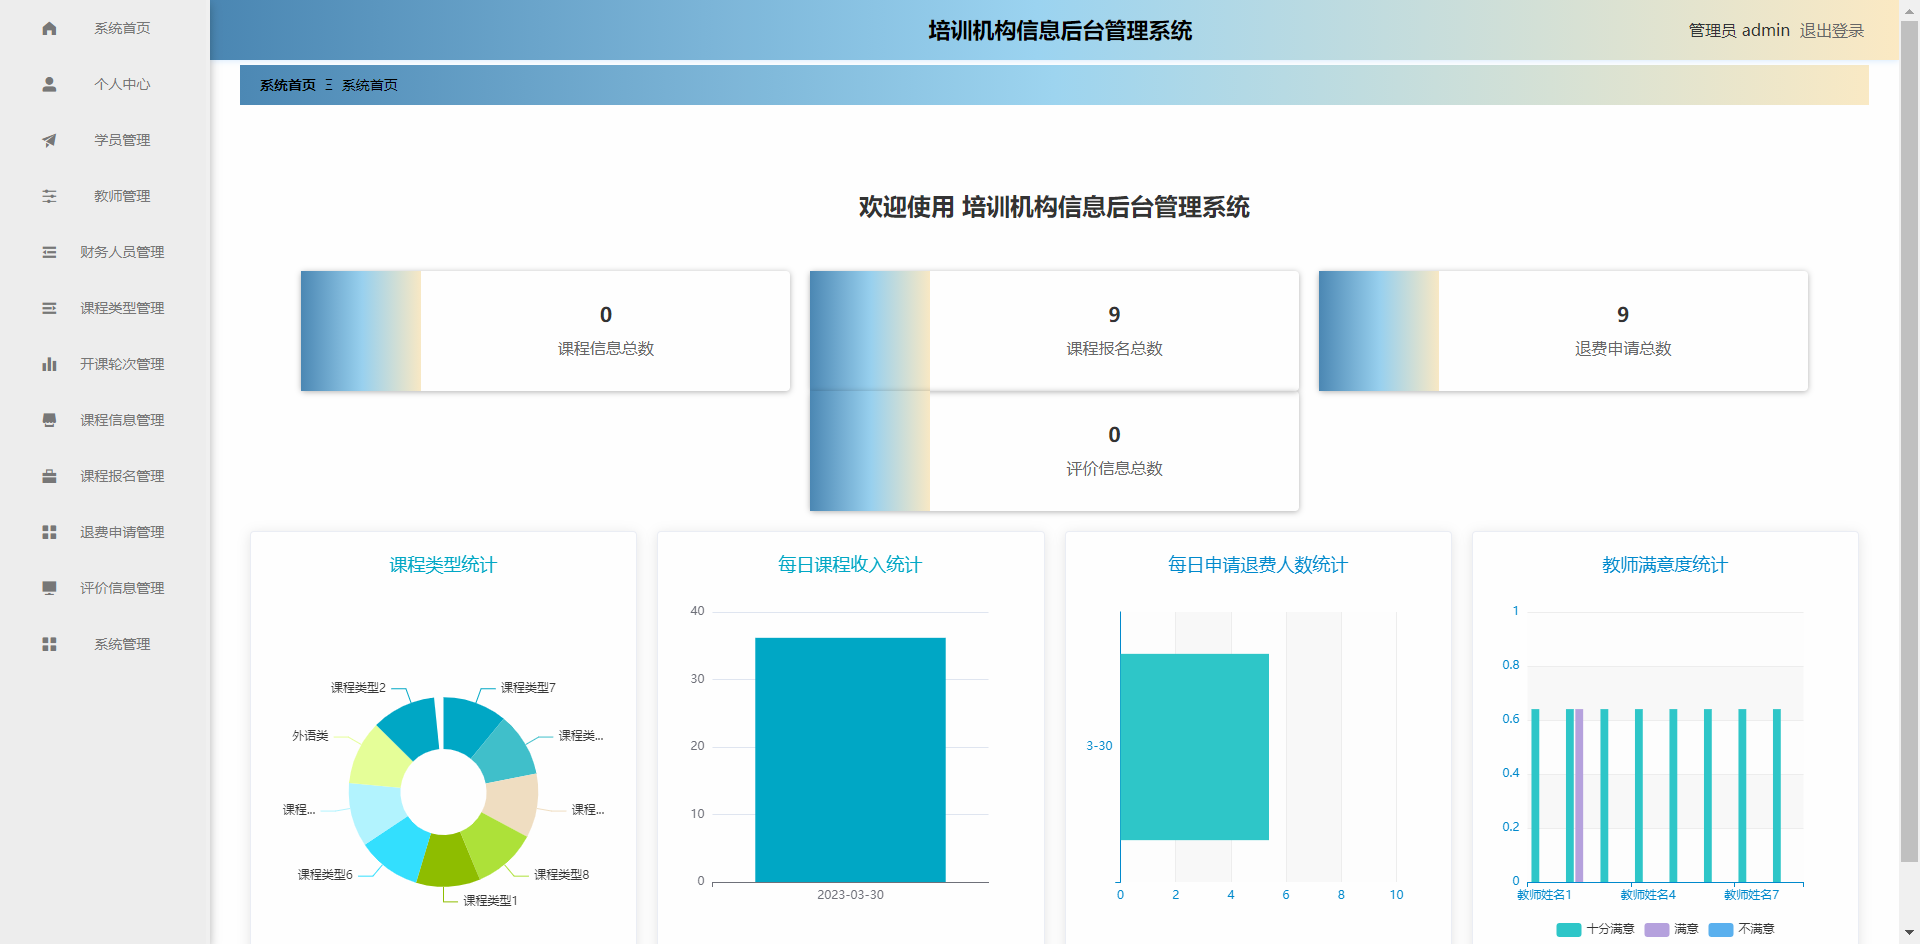Viewport: 1920px width, 944px height.
Task: Click the 教师满意度统计 chart title
Action: click(x=1665, y=565)
